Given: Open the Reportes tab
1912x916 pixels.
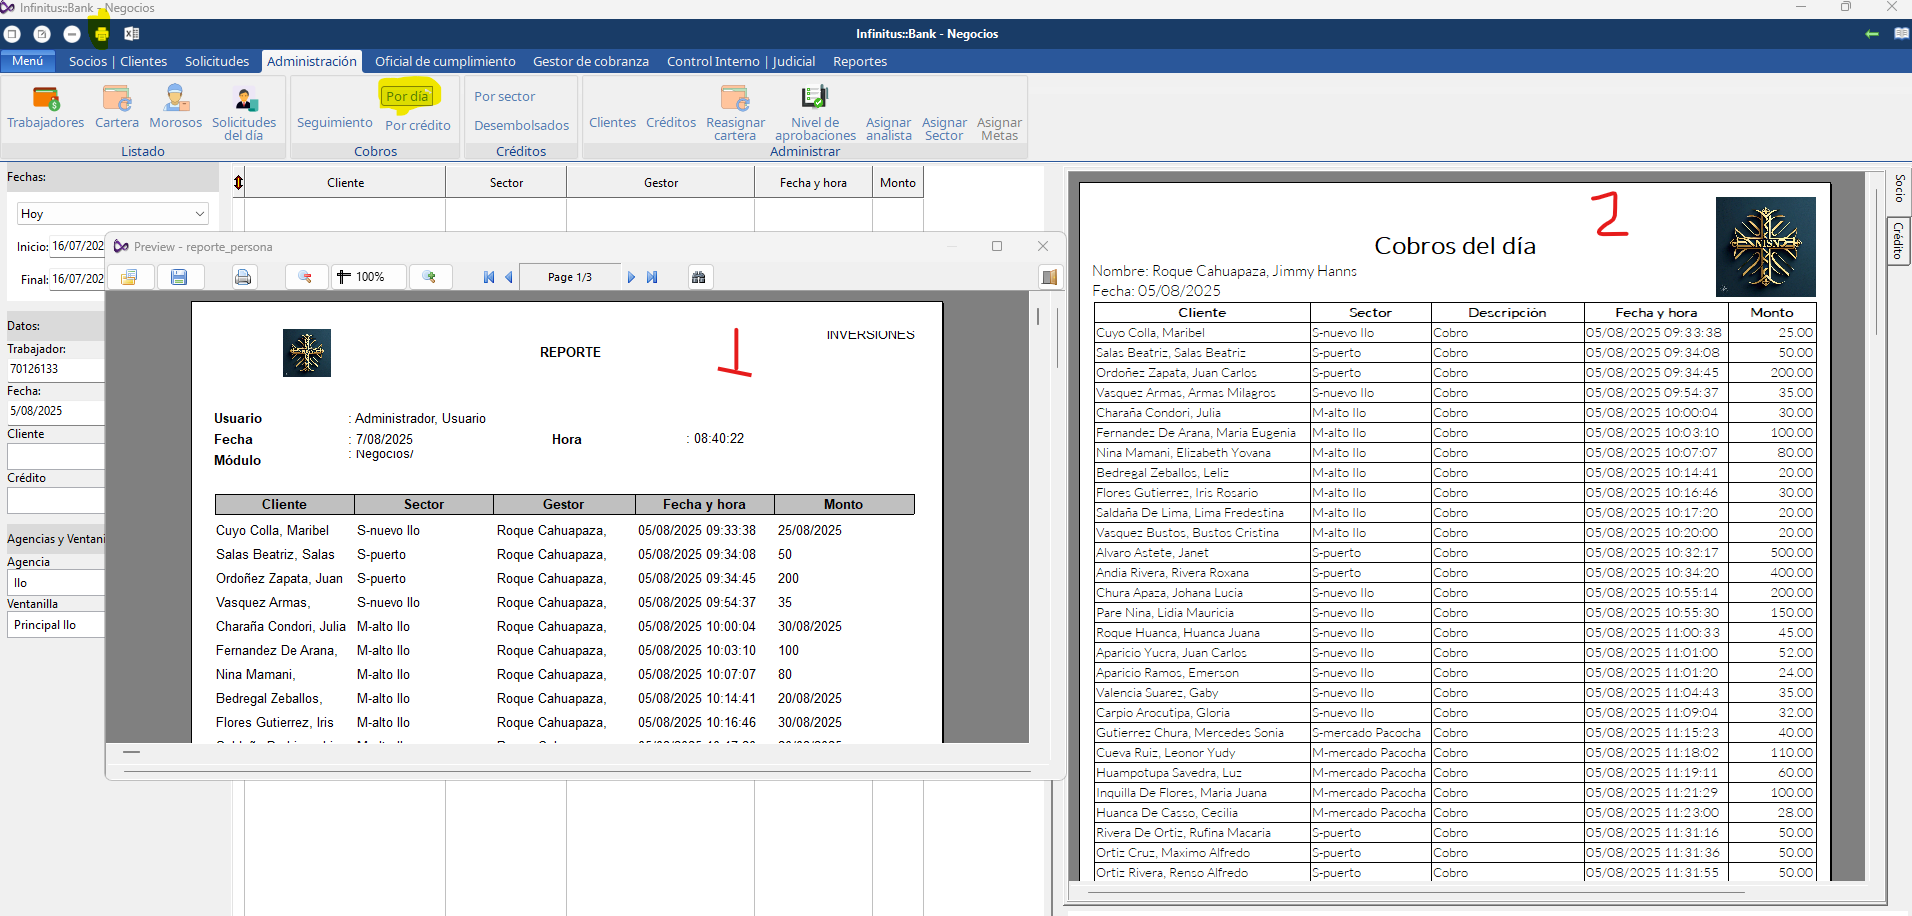Looking at the screenshot, I should 859,62.
